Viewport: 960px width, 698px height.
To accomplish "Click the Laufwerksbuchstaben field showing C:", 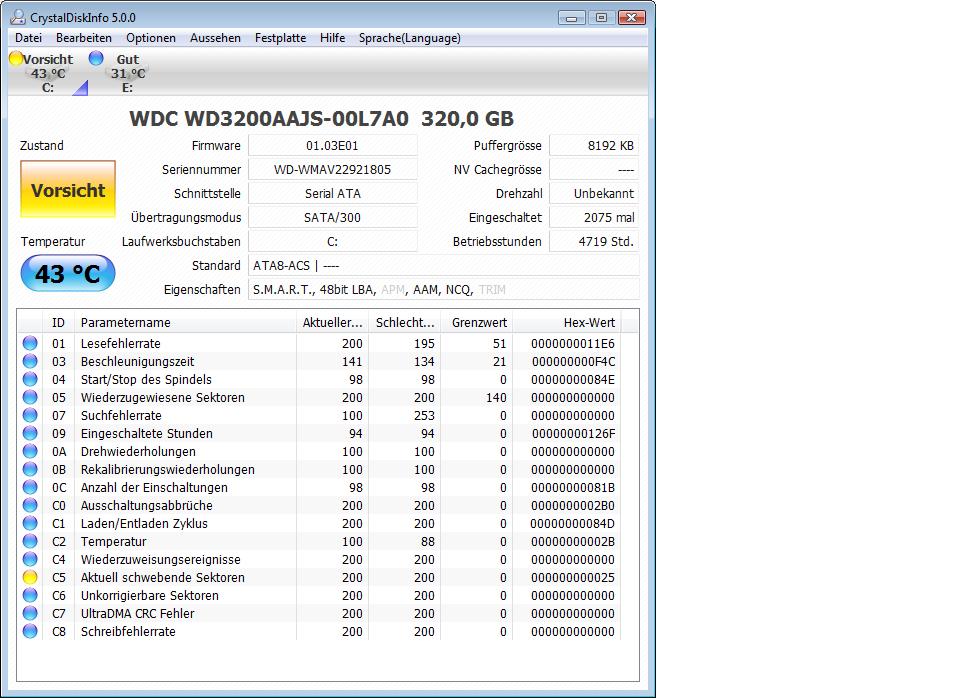I will pyautogui.click(x=332, y=242).
